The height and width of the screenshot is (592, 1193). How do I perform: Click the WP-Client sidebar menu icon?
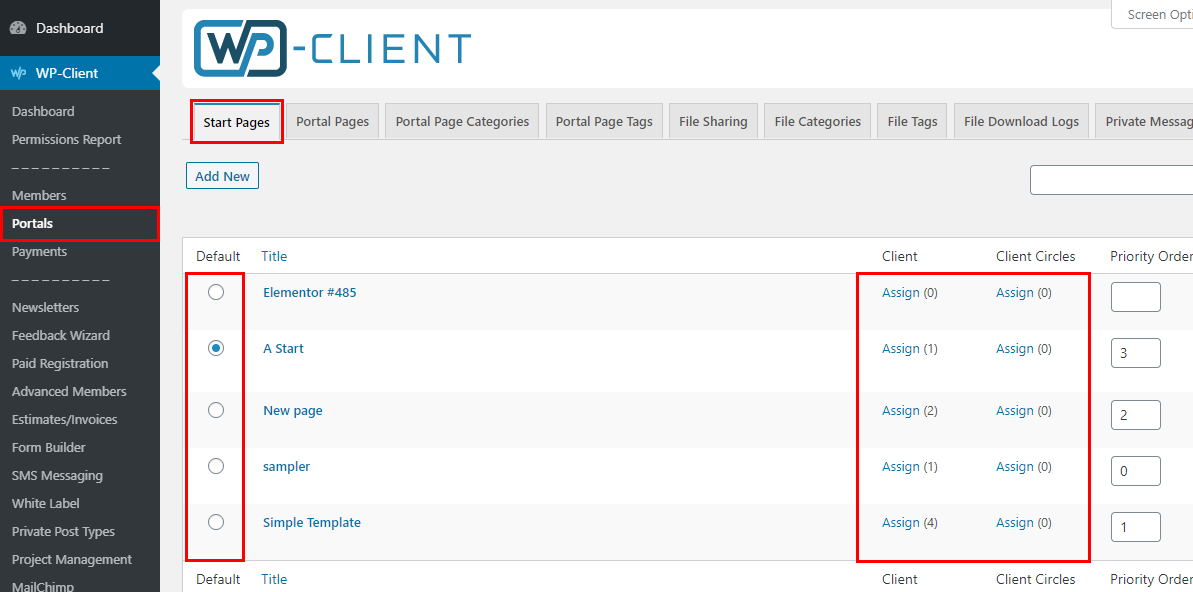pyautogui.click(x=19, y=74)
